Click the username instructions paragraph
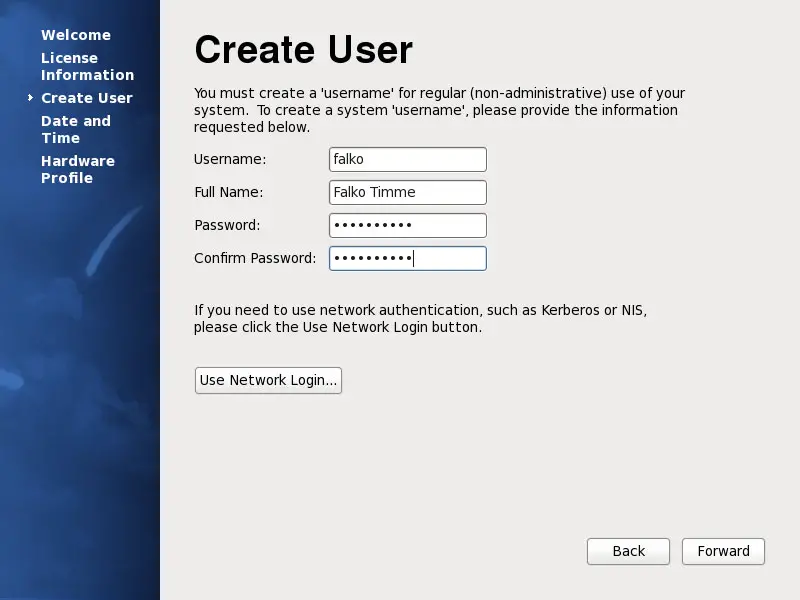800x600 pixels. click(x=438, y=110)
